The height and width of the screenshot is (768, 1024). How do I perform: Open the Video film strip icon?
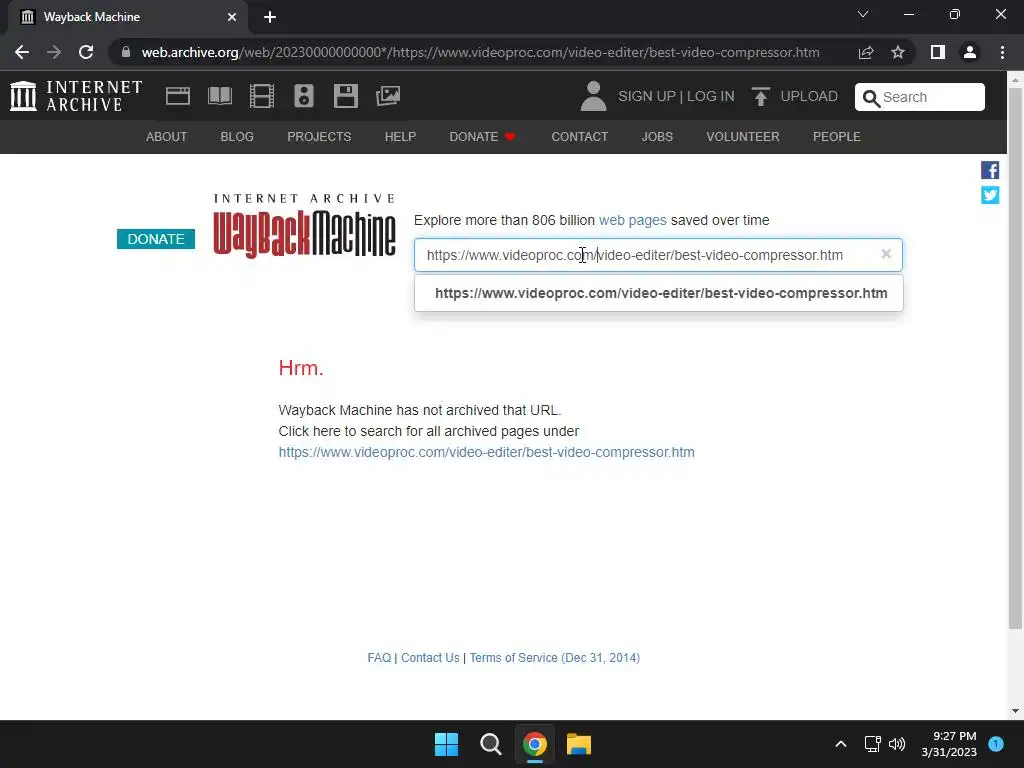click(x=262, y=96)
